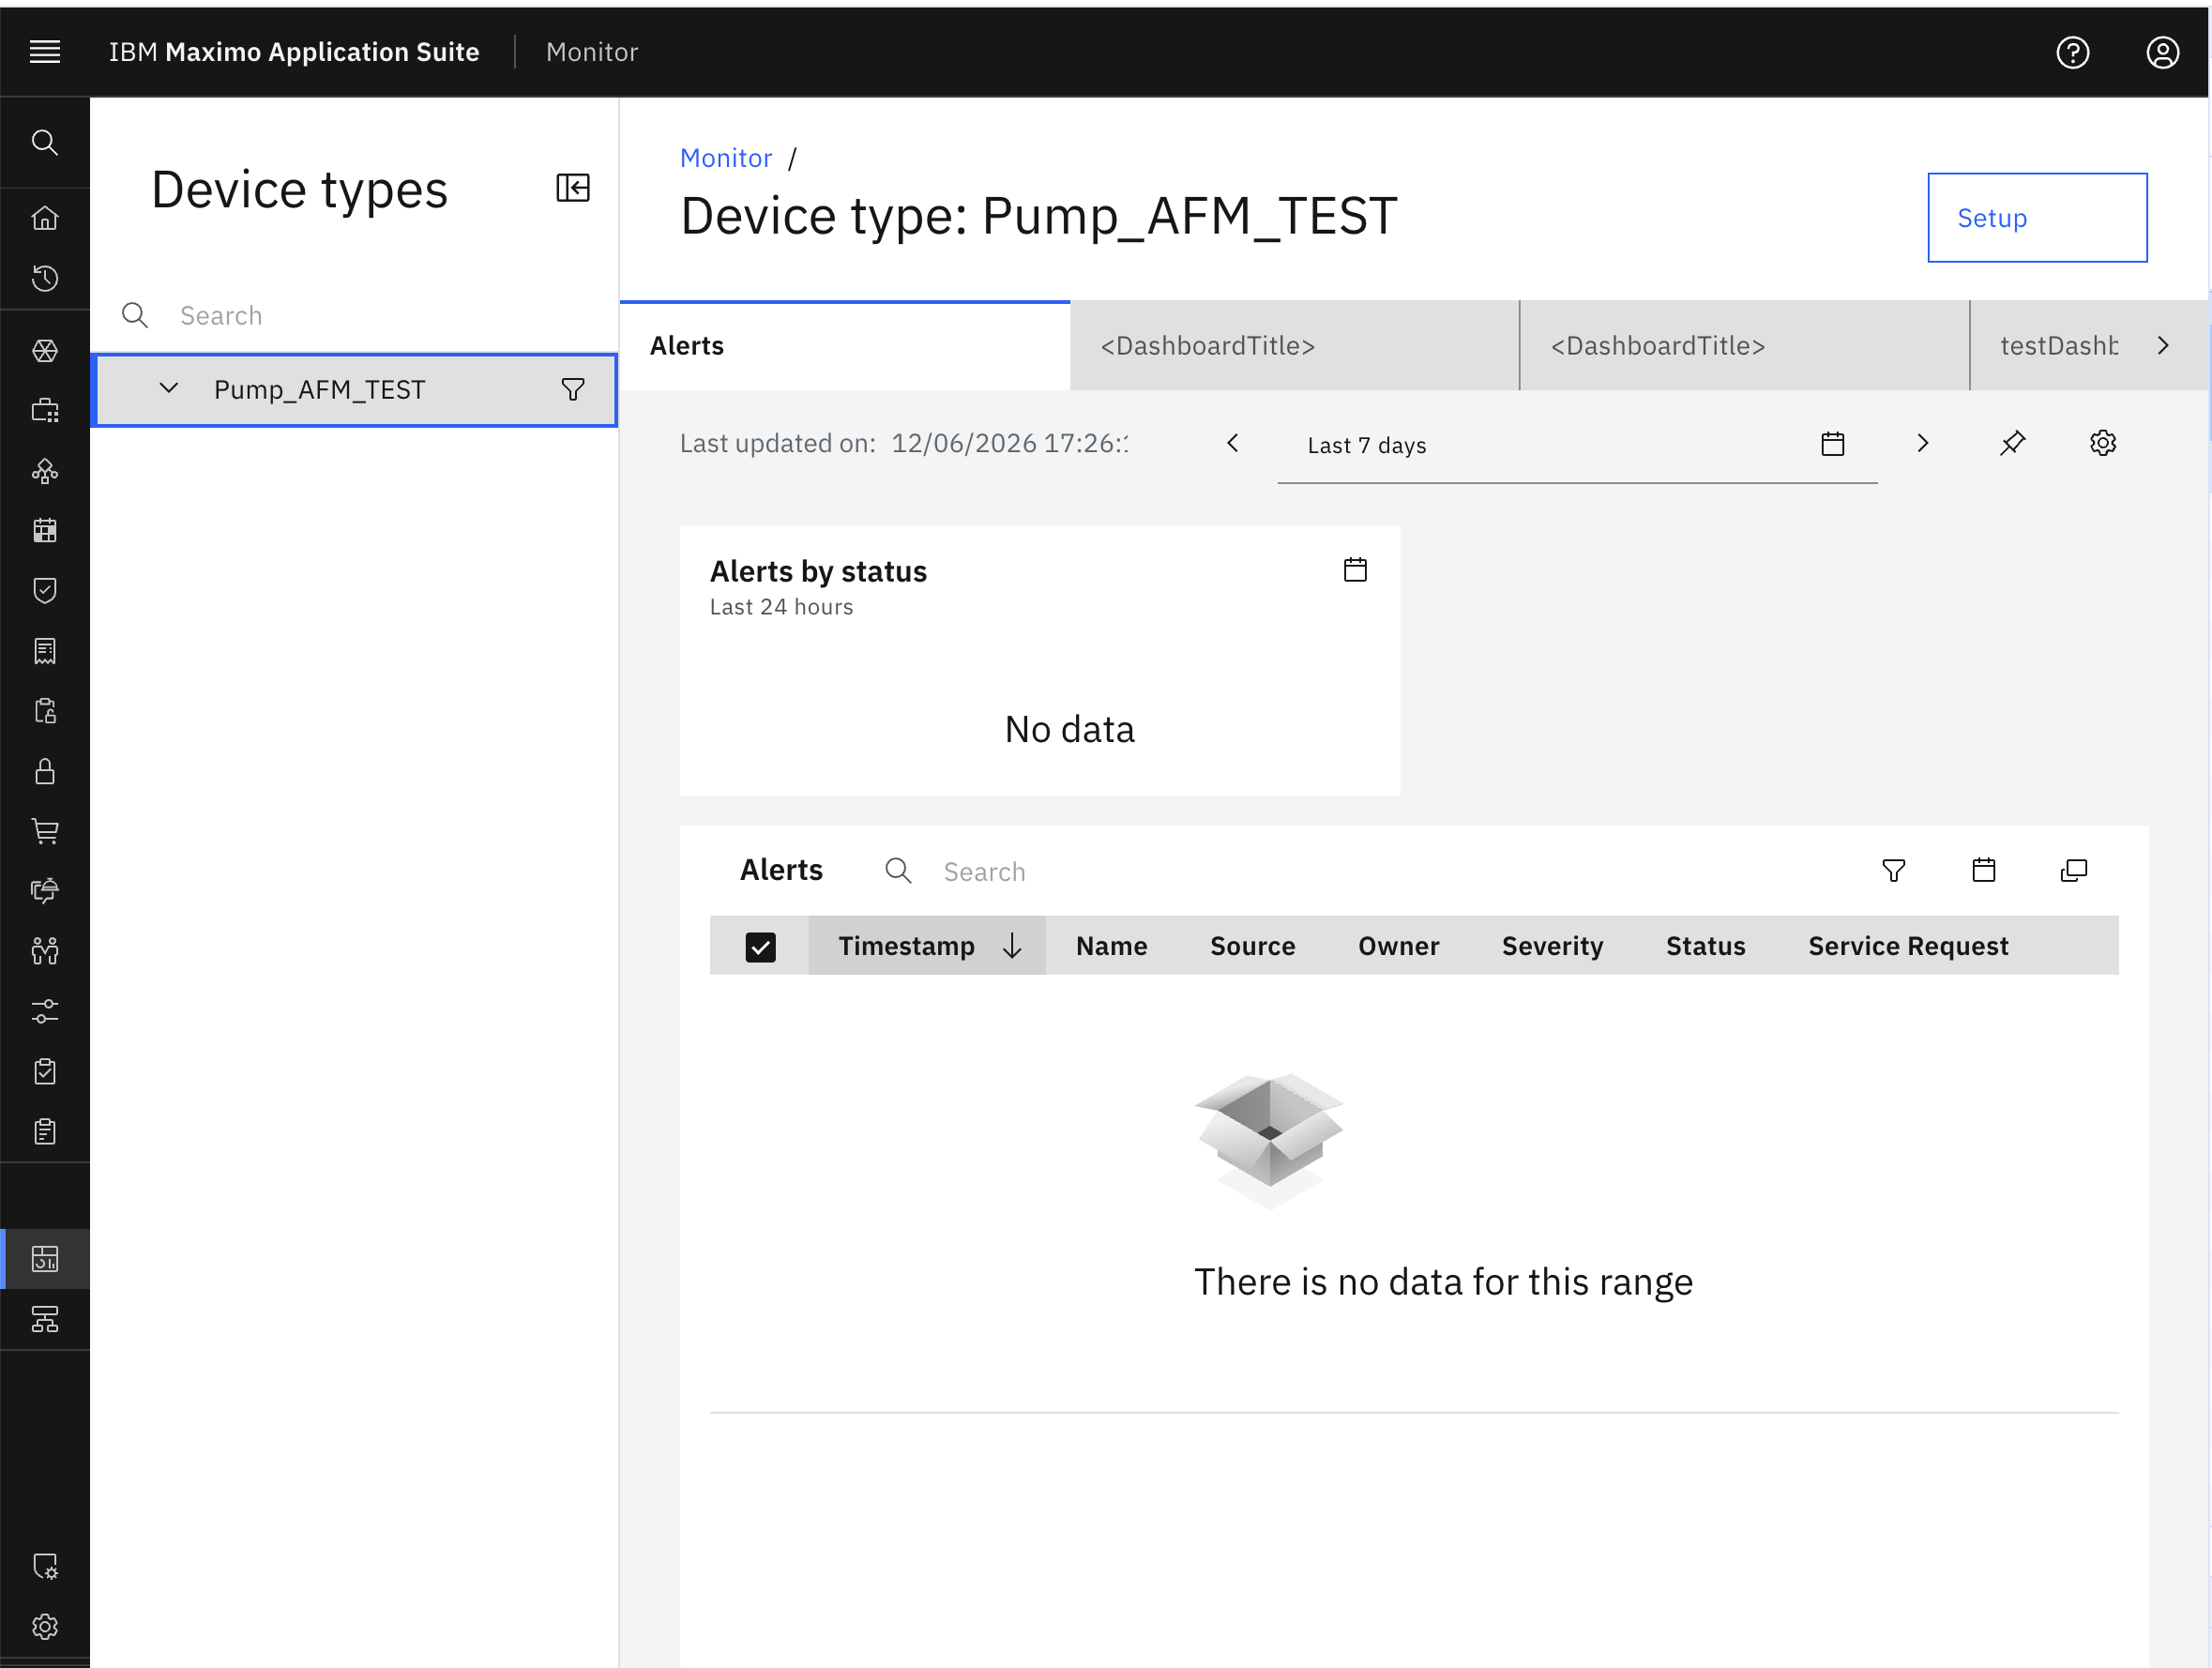
Task: Click the Status column header
Action: pyautogui.click(x=1706, y=946)
